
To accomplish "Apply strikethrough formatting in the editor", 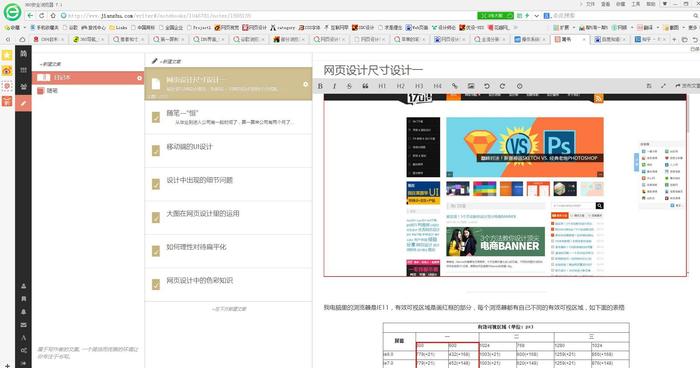I will pos(349,86).
